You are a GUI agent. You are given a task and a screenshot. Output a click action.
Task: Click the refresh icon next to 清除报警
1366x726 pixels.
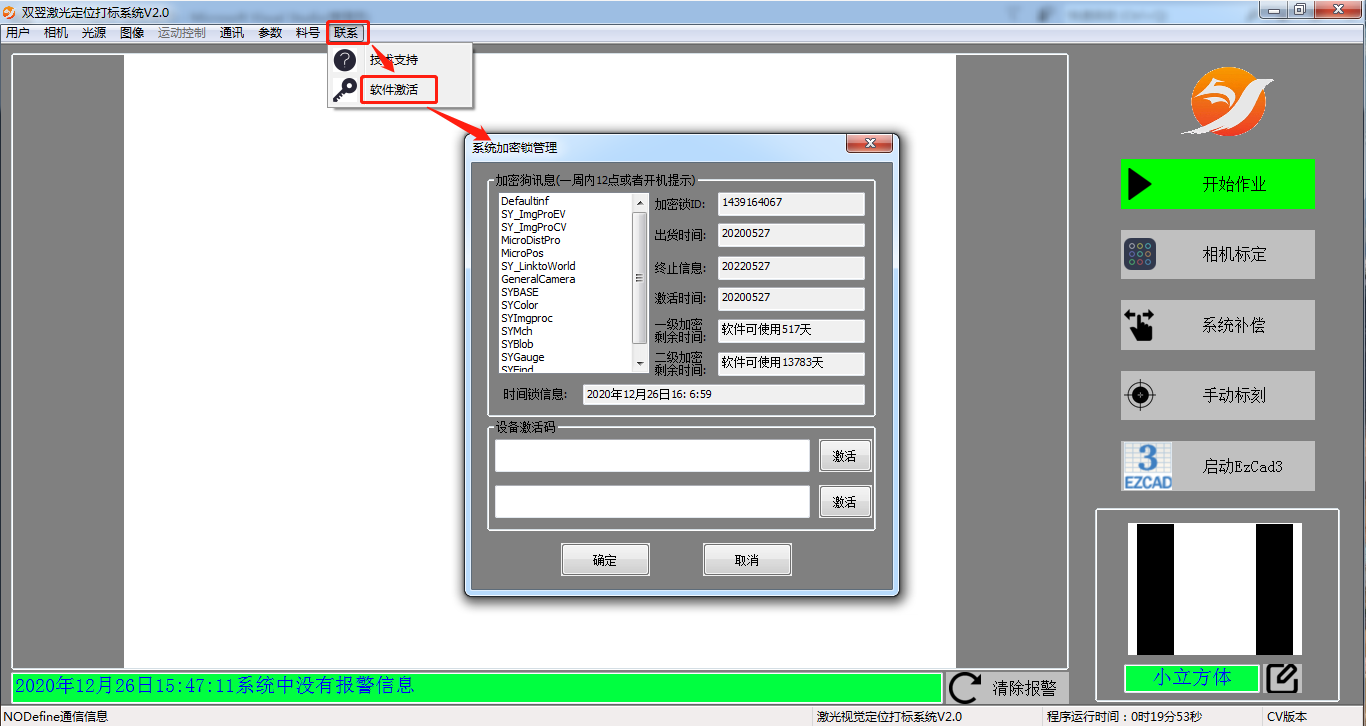(965, 688)
